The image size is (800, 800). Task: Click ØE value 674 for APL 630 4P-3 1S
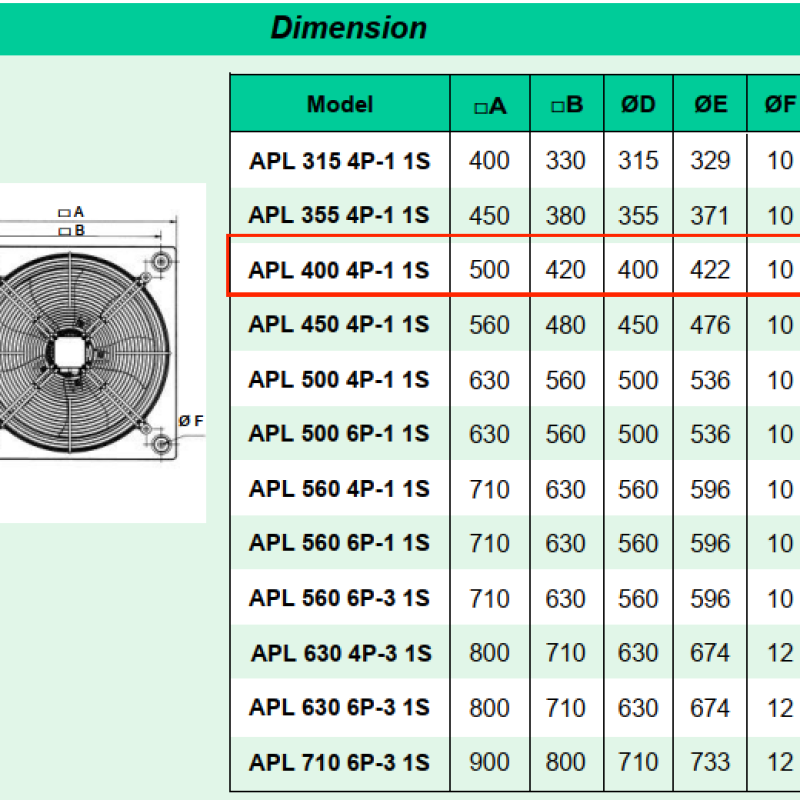tap(710, 653)
